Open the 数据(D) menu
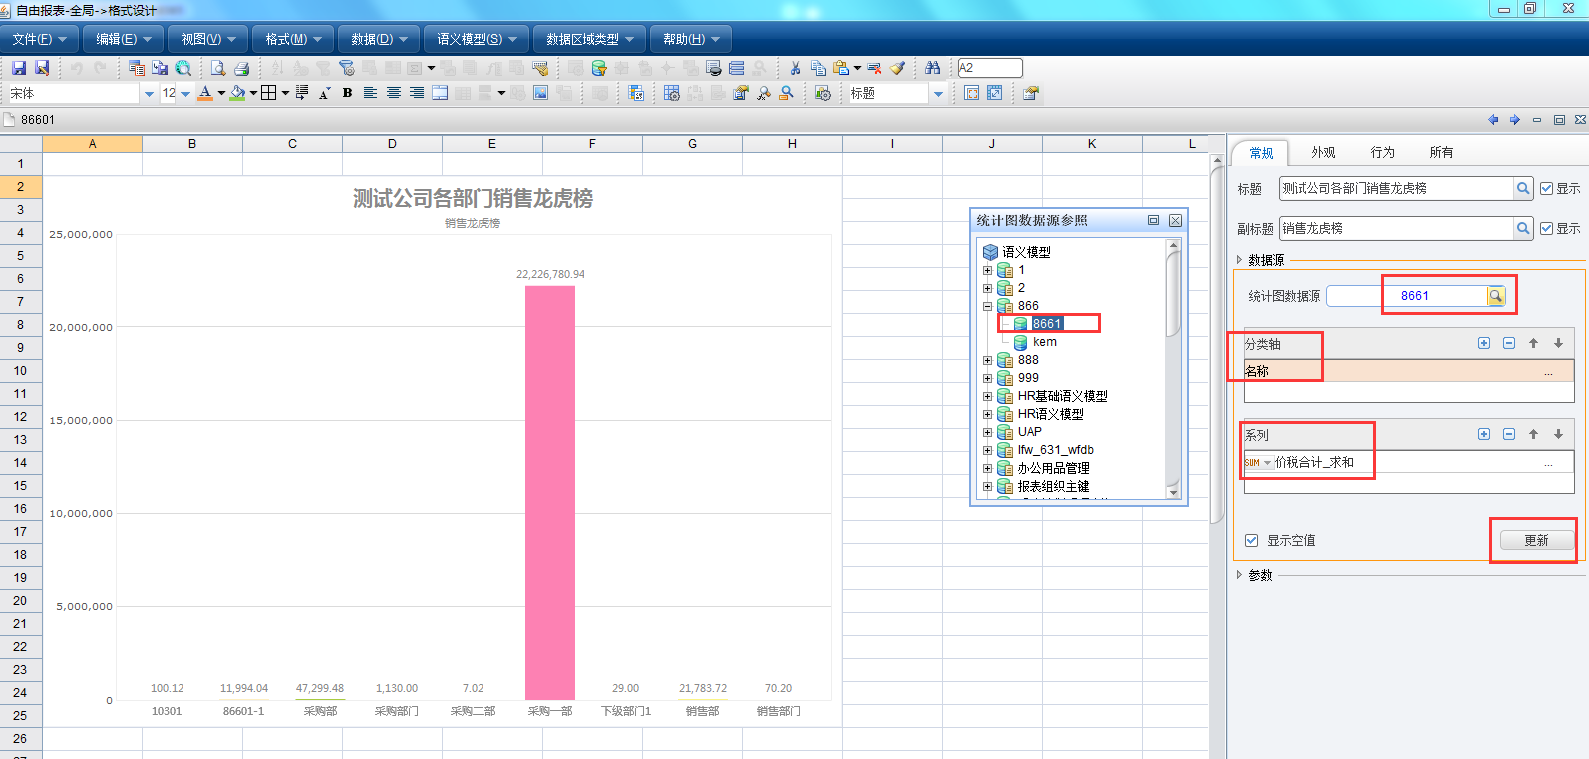Screen dimensions: 1589x759 (x=378, y=39)
